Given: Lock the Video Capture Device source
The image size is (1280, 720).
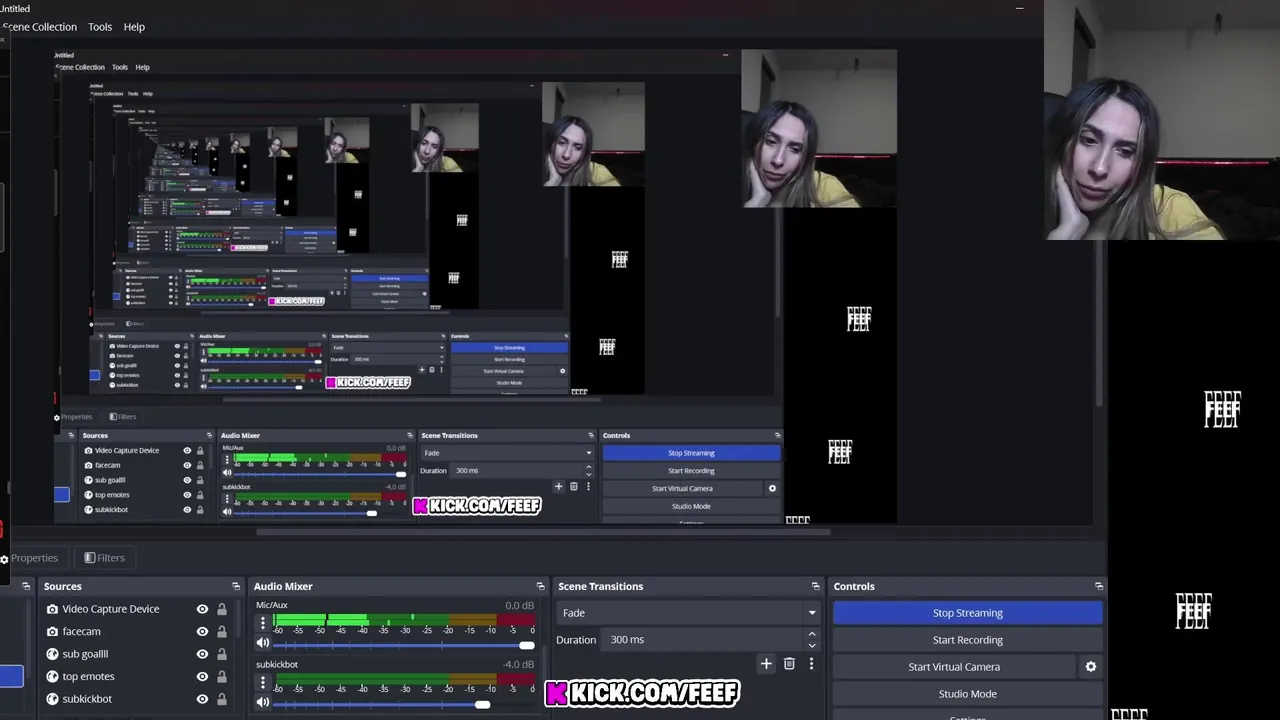Looking at the screenshot, I should click(x=222, y=609).
